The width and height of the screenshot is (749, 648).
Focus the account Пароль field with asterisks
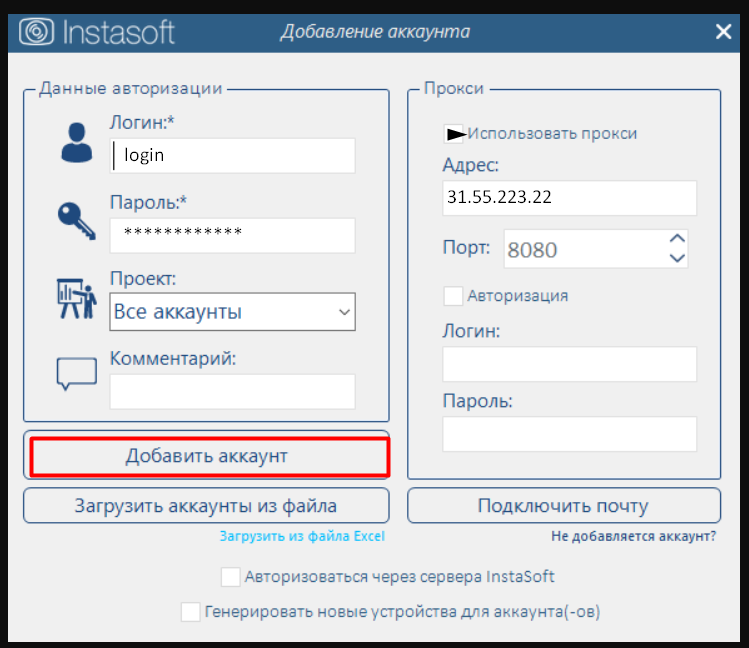(232, 236)
